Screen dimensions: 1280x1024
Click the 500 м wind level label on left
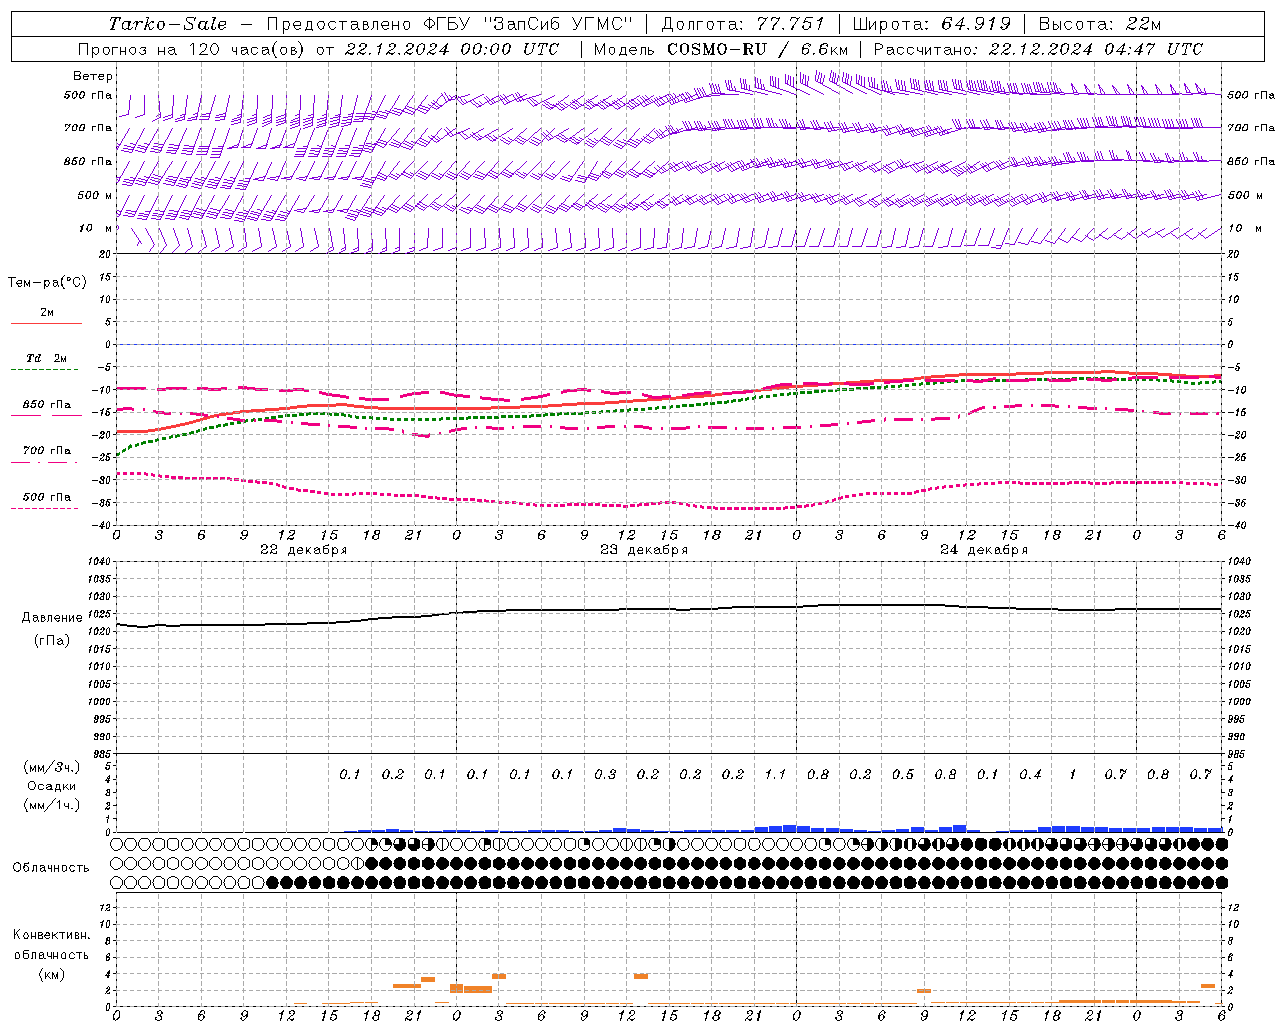coord(95,195)
